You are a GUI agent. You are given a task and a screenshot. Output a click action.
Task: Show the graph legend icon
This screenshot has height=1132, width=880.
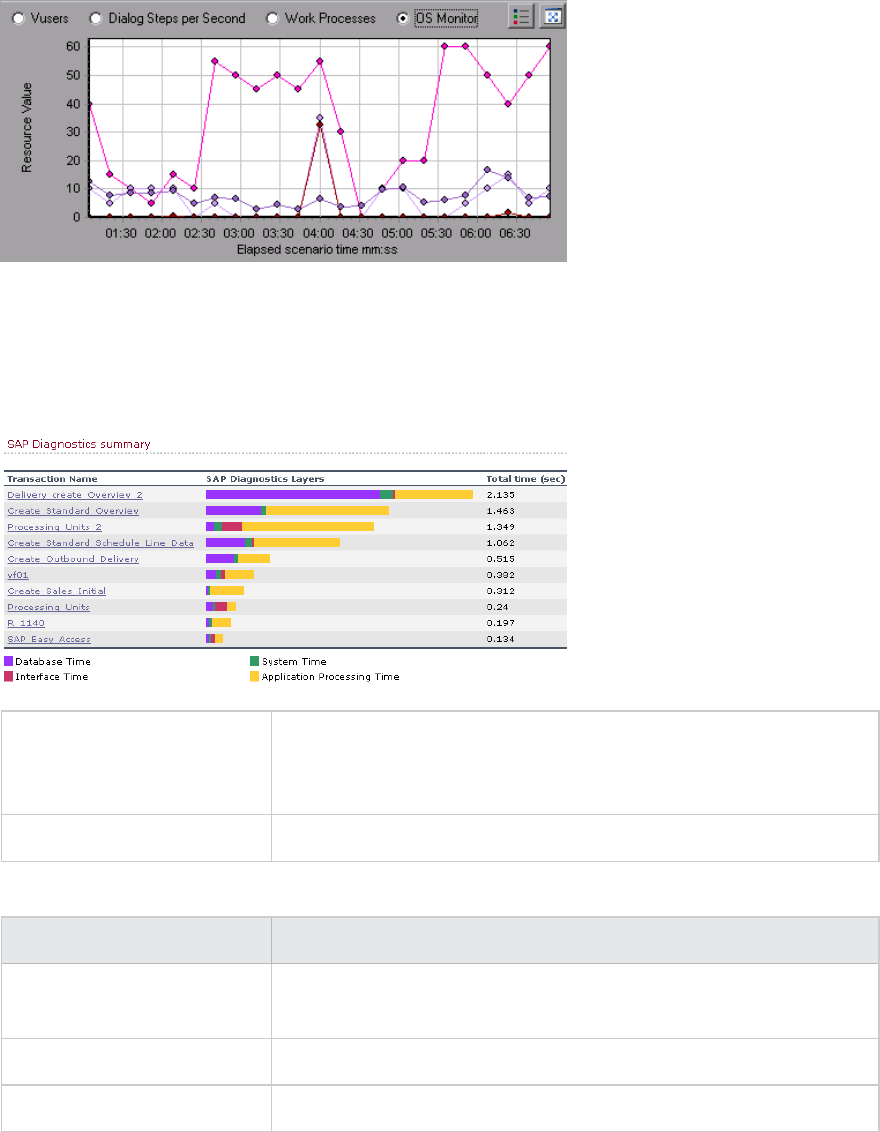pos(520,16)
